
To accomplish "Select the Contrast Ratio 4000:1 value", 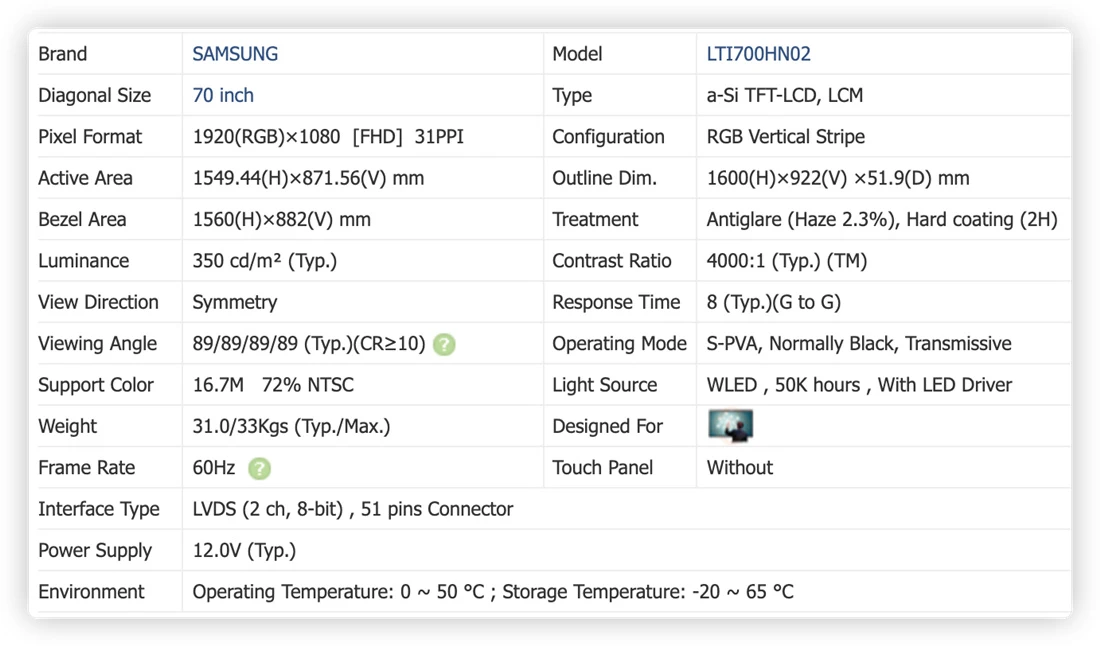I will (786, 261).
